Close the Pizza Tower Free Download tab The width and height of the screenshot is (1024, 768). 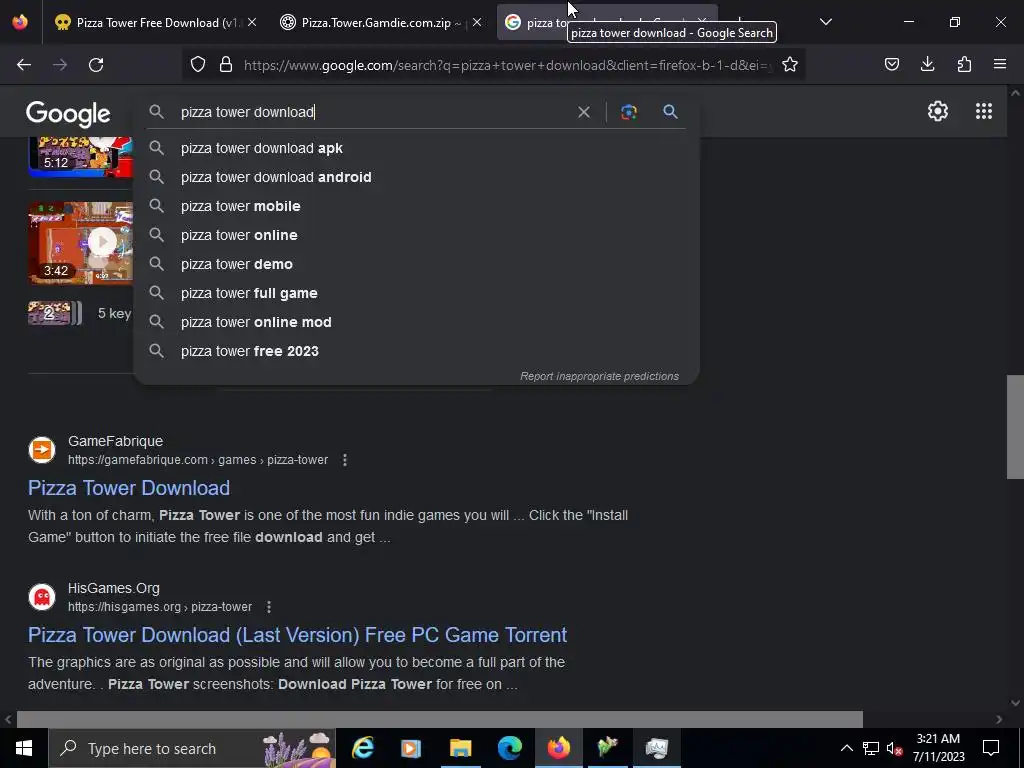(252, 22)
